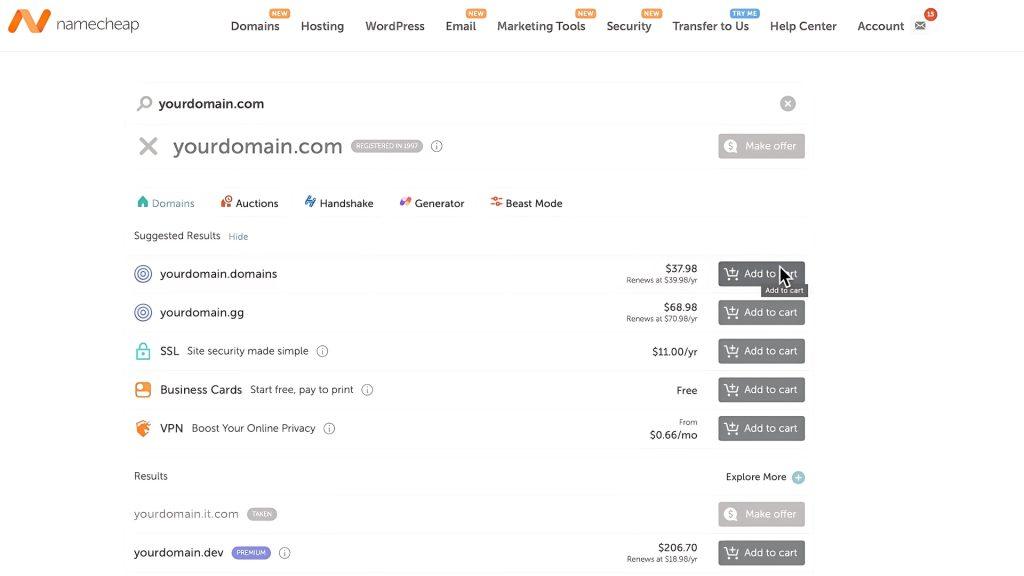Click the yourdomain.dev result name
This screenshot has height=576, width=1024.
(x=178, y=552)
